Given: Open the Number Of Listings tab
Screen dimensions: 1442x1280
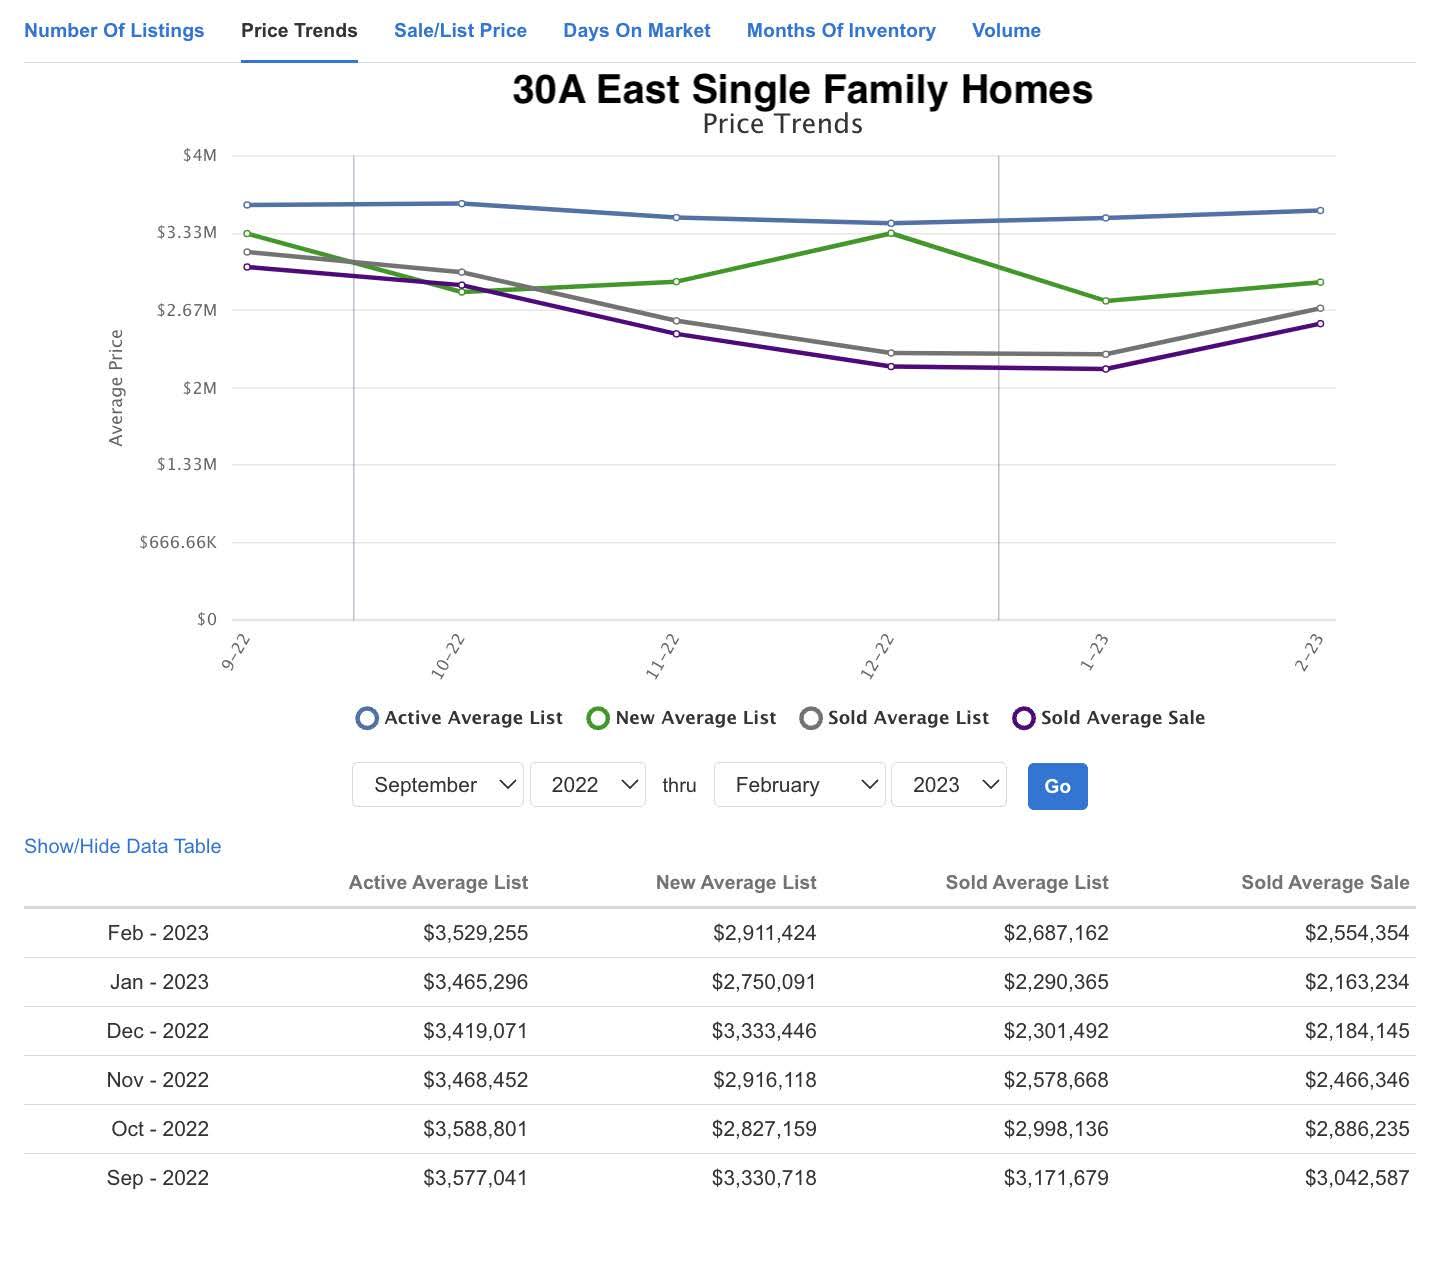Looking at the screenshot, I should pyautogui.click(x=114, y=31).
